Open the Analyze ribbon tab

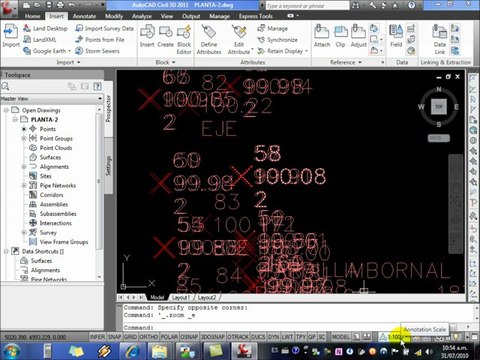point(142,16)
